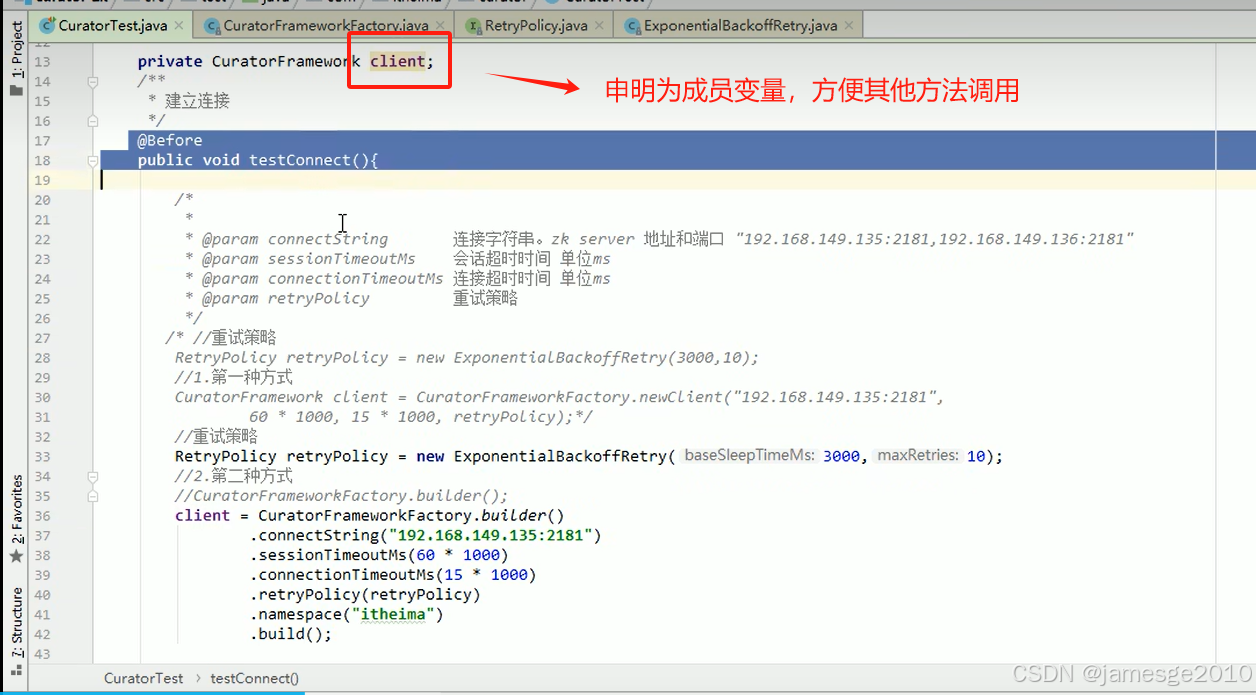The height and width of the screenshot is (695, 1256).
Task: Click the @param connectString comment on line 22
Action: coord(295,239)
